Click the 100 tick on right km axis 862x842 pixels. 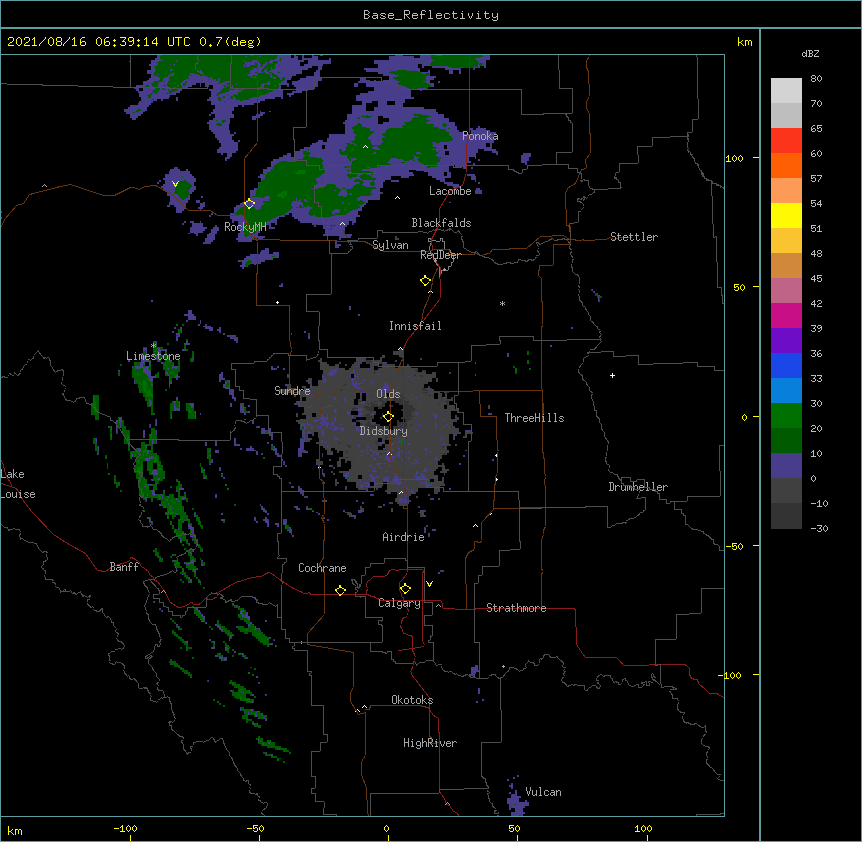click(x=734, y=158)
